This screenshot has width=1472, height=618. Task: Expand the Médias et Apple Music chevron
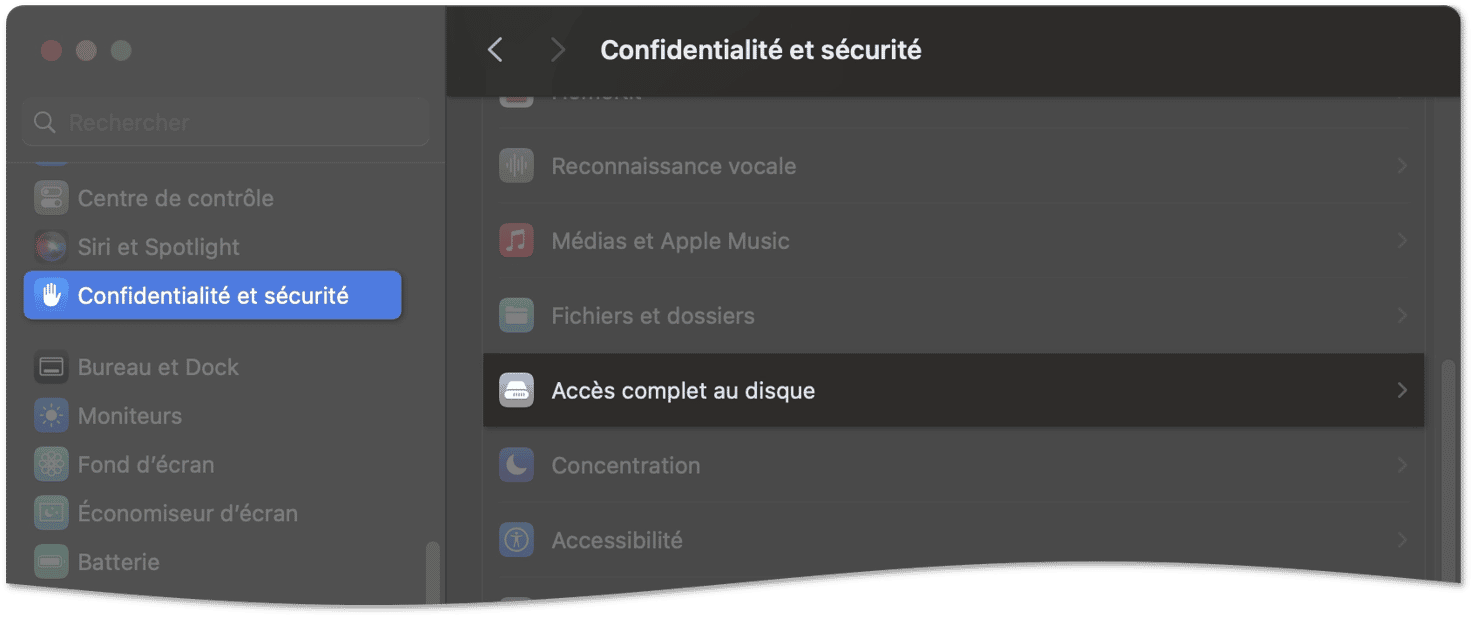[1402, 241]
